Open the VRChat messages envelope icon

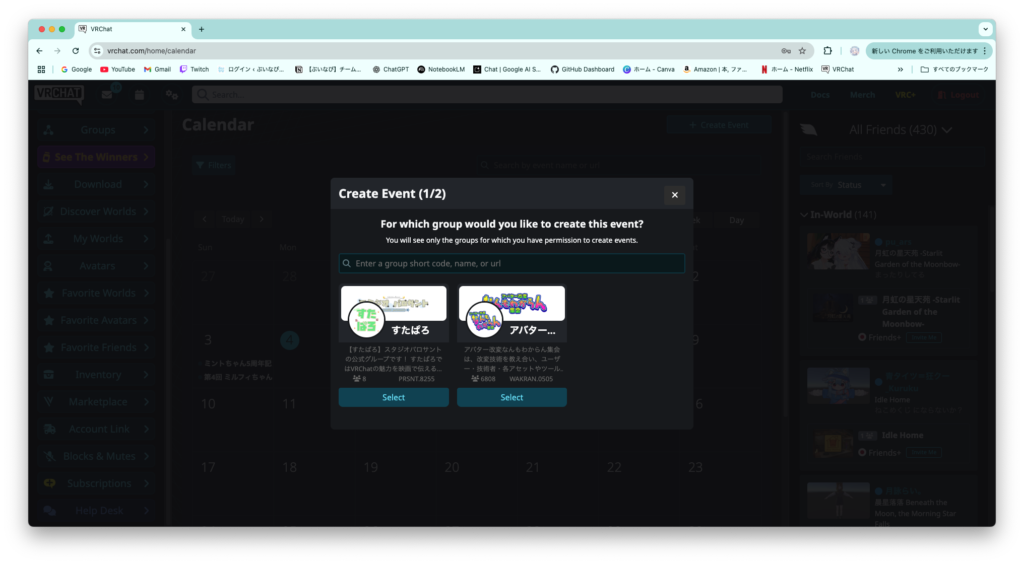click(108, 95)
